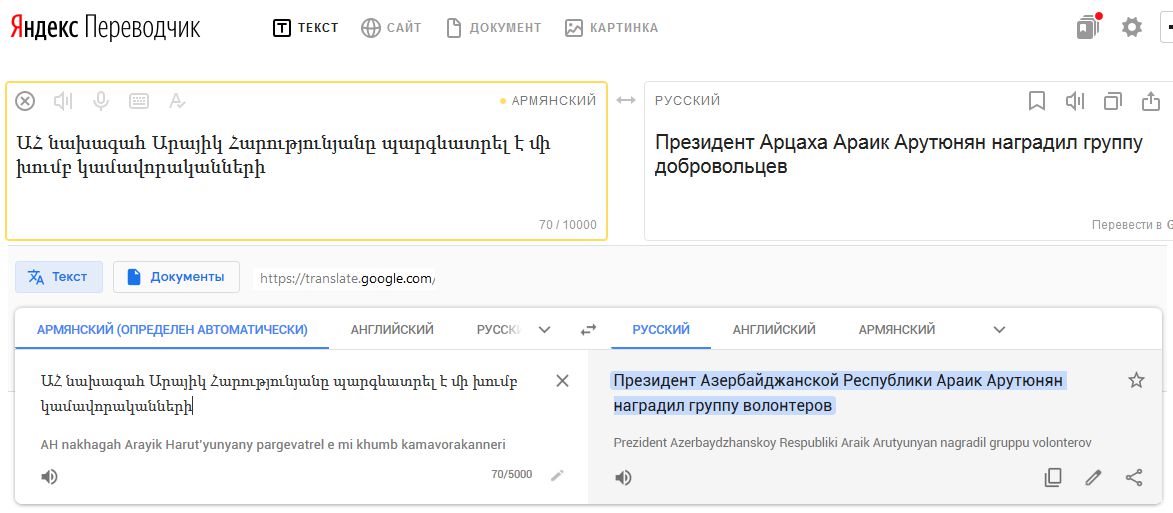Image resolution: width=1173 pixels, height=513 pixels.
Task: Select Английский target language tab in Google
Action: point(774,330)
